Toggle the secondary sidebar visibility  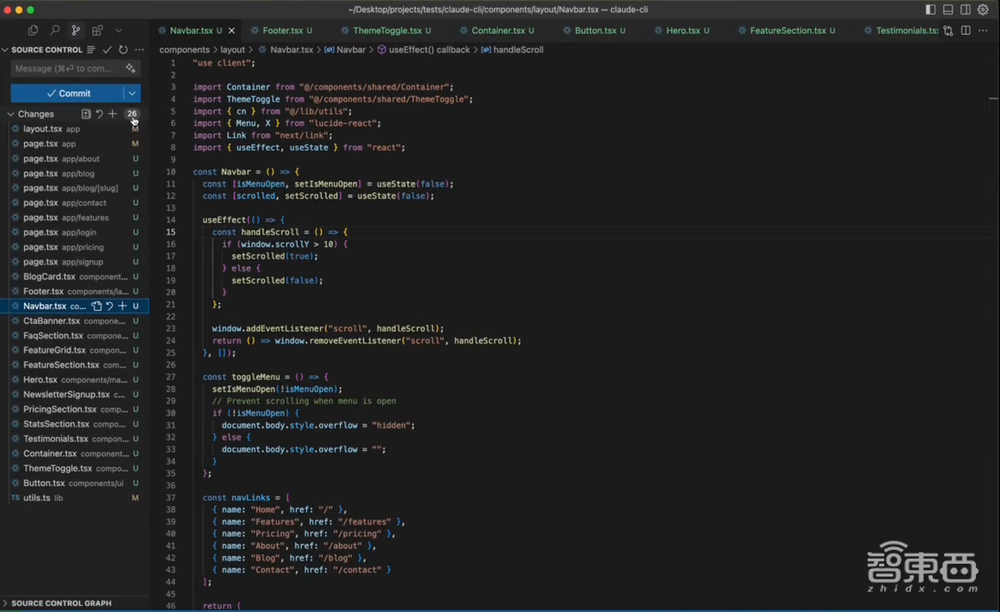966,10
